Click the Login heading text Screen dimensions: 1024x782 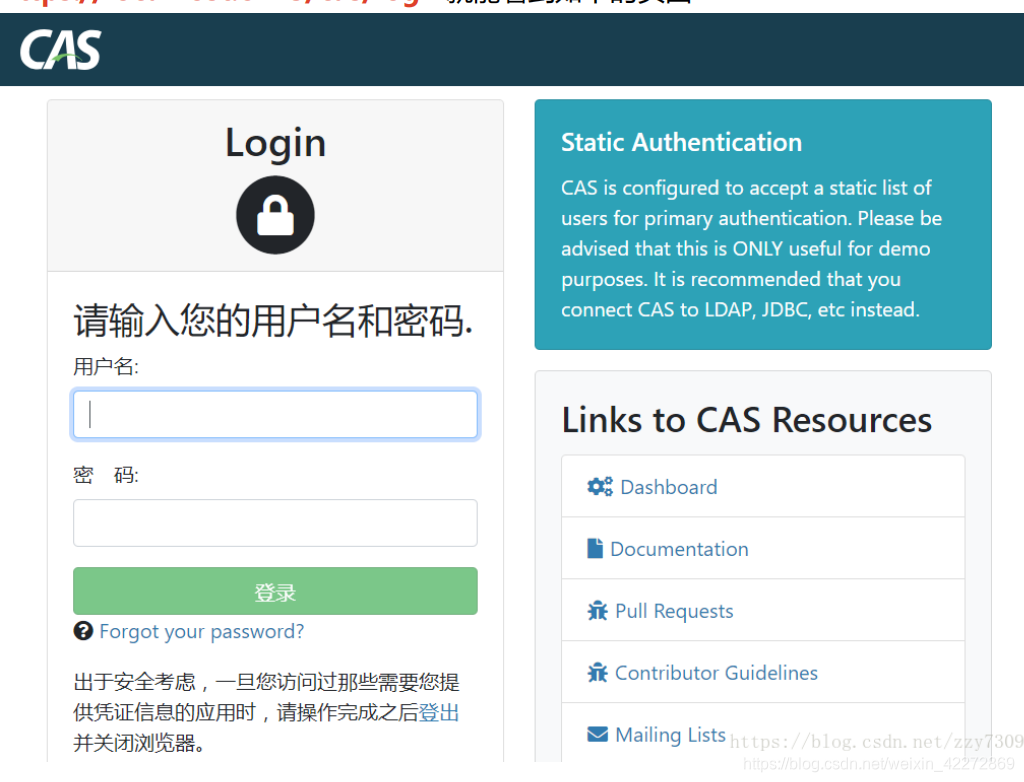point(275,143)
